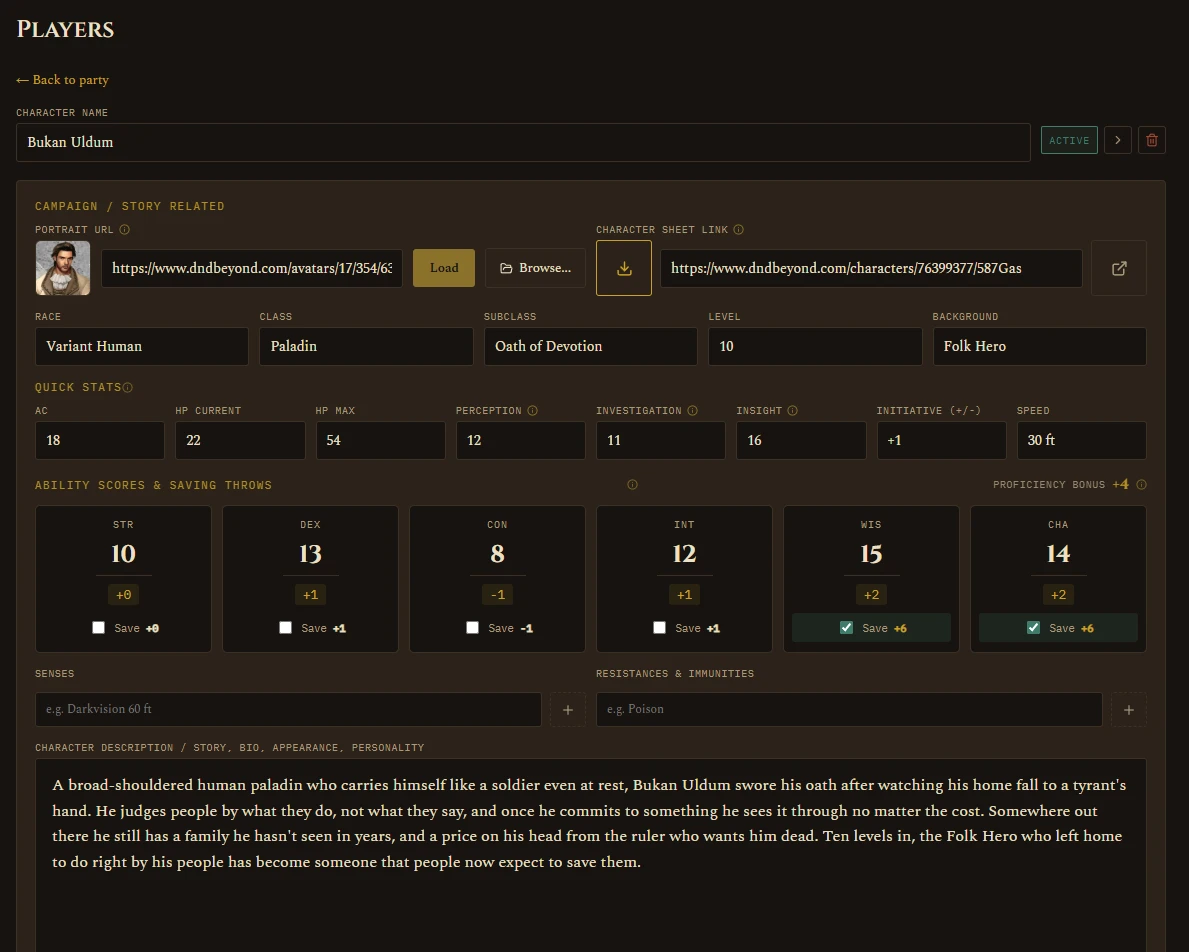Screen dimensions: 1189x952
Task: Click the Proficiency Bonus +4 value
Action: click(1121, 485)
